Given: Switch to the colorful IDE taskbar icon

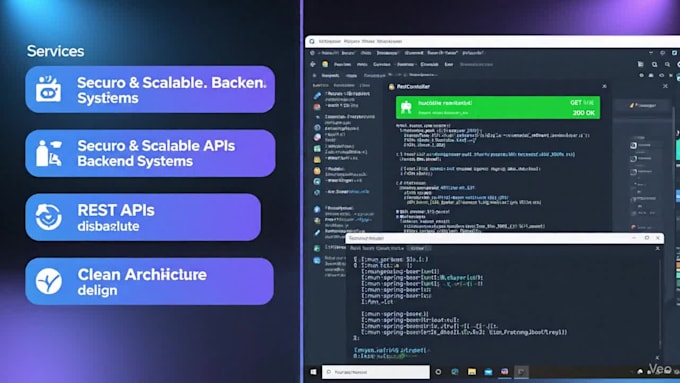Looking at the screenshot, I should 504,372.
